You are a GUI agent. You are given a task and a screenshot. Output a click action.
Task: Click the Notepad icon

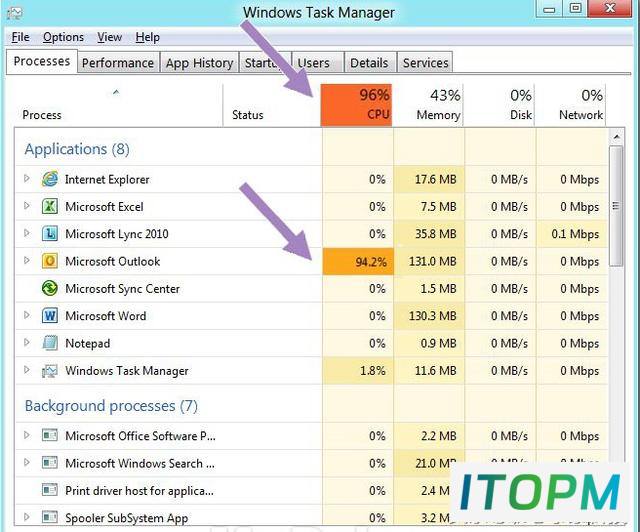point(50,343)
